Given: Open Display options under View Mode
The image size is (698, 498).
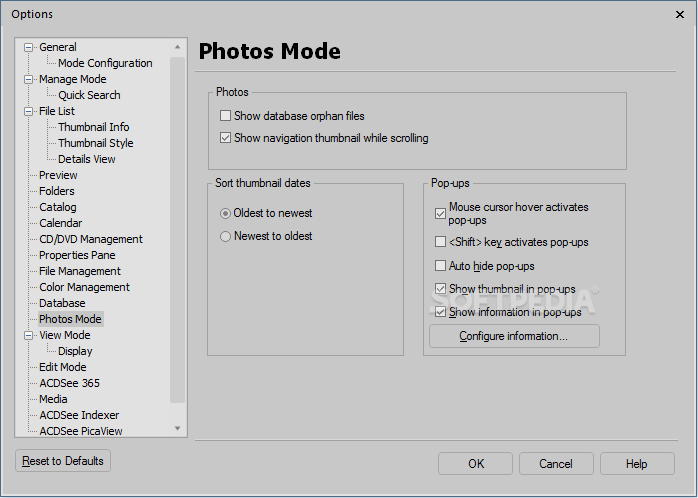Looking at the screenshot, I should point(75,351).
